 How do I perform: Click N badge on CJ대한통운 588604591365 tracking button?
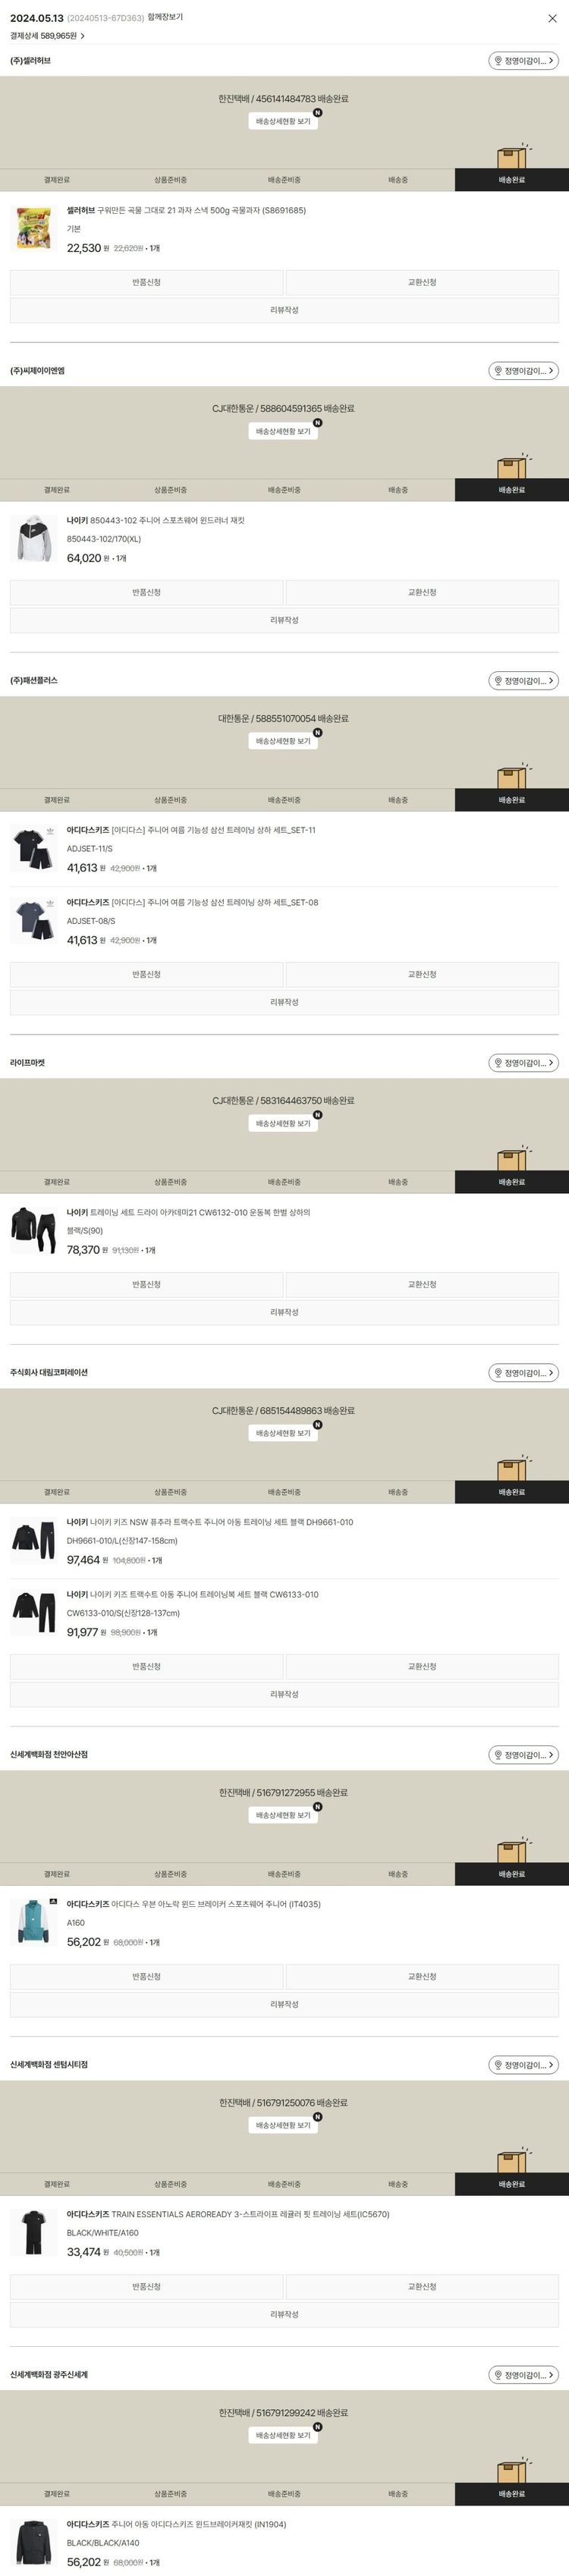318,423
